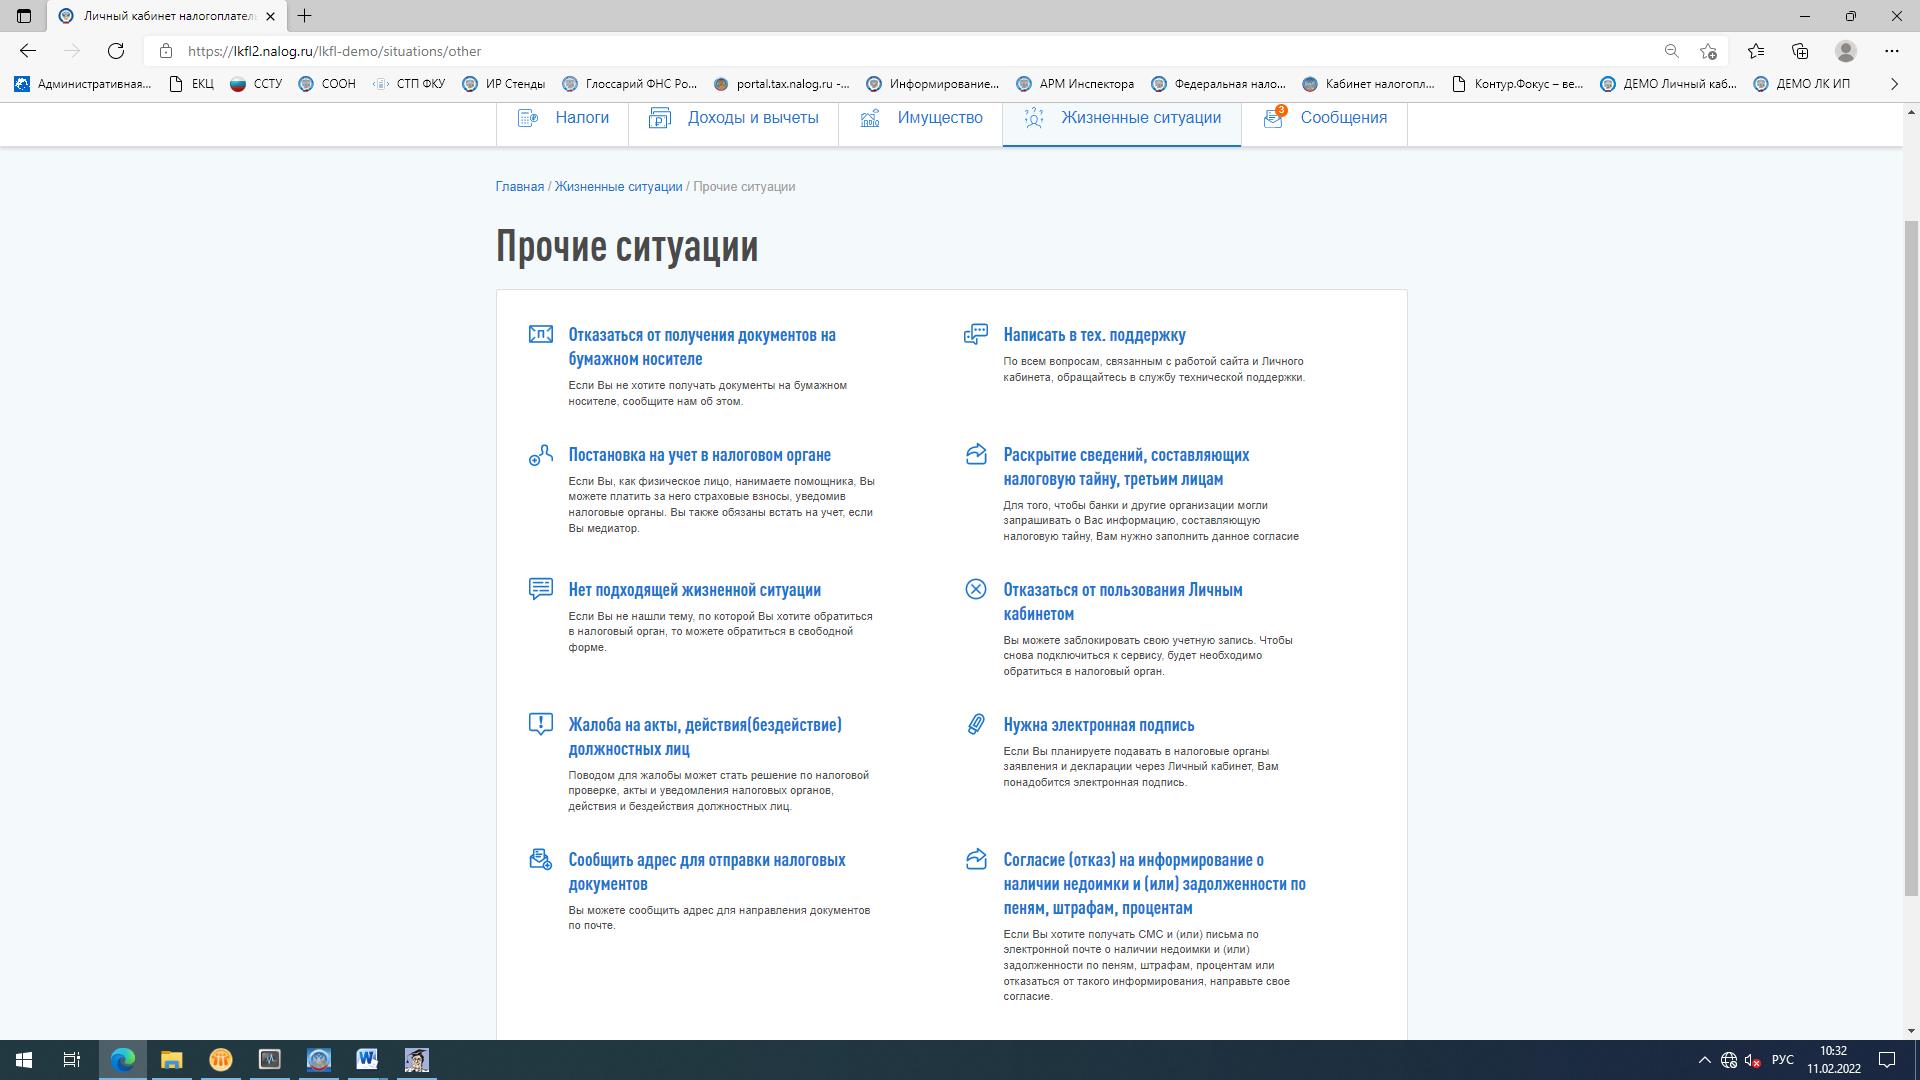Screen dimensions: 1920x1080
Task: Open the notification center icon
Action: coord(1887,1060)
